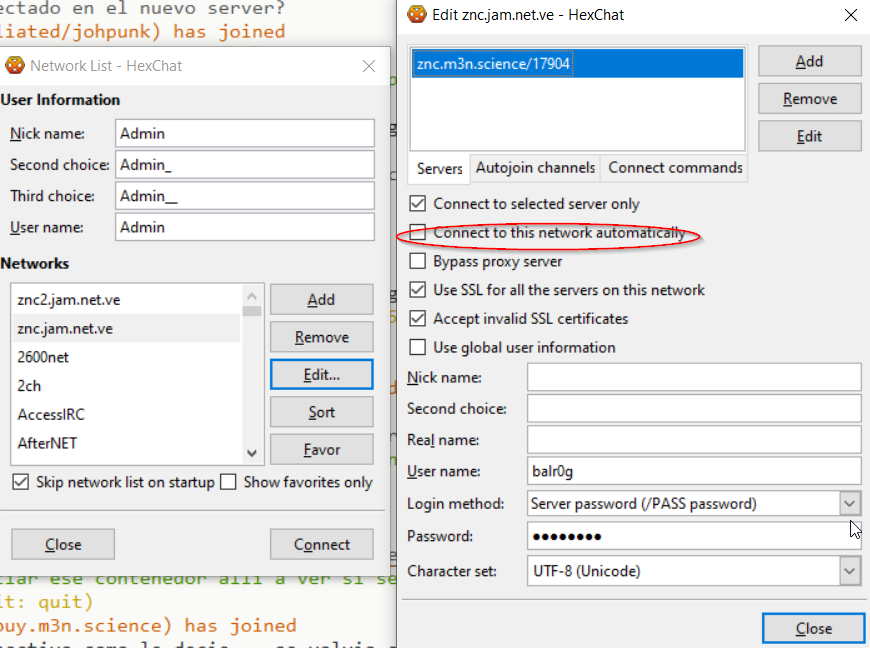Click the Password field
Image resolution: width=870 pixels, height=648 pixels.
tap(694, 536)
